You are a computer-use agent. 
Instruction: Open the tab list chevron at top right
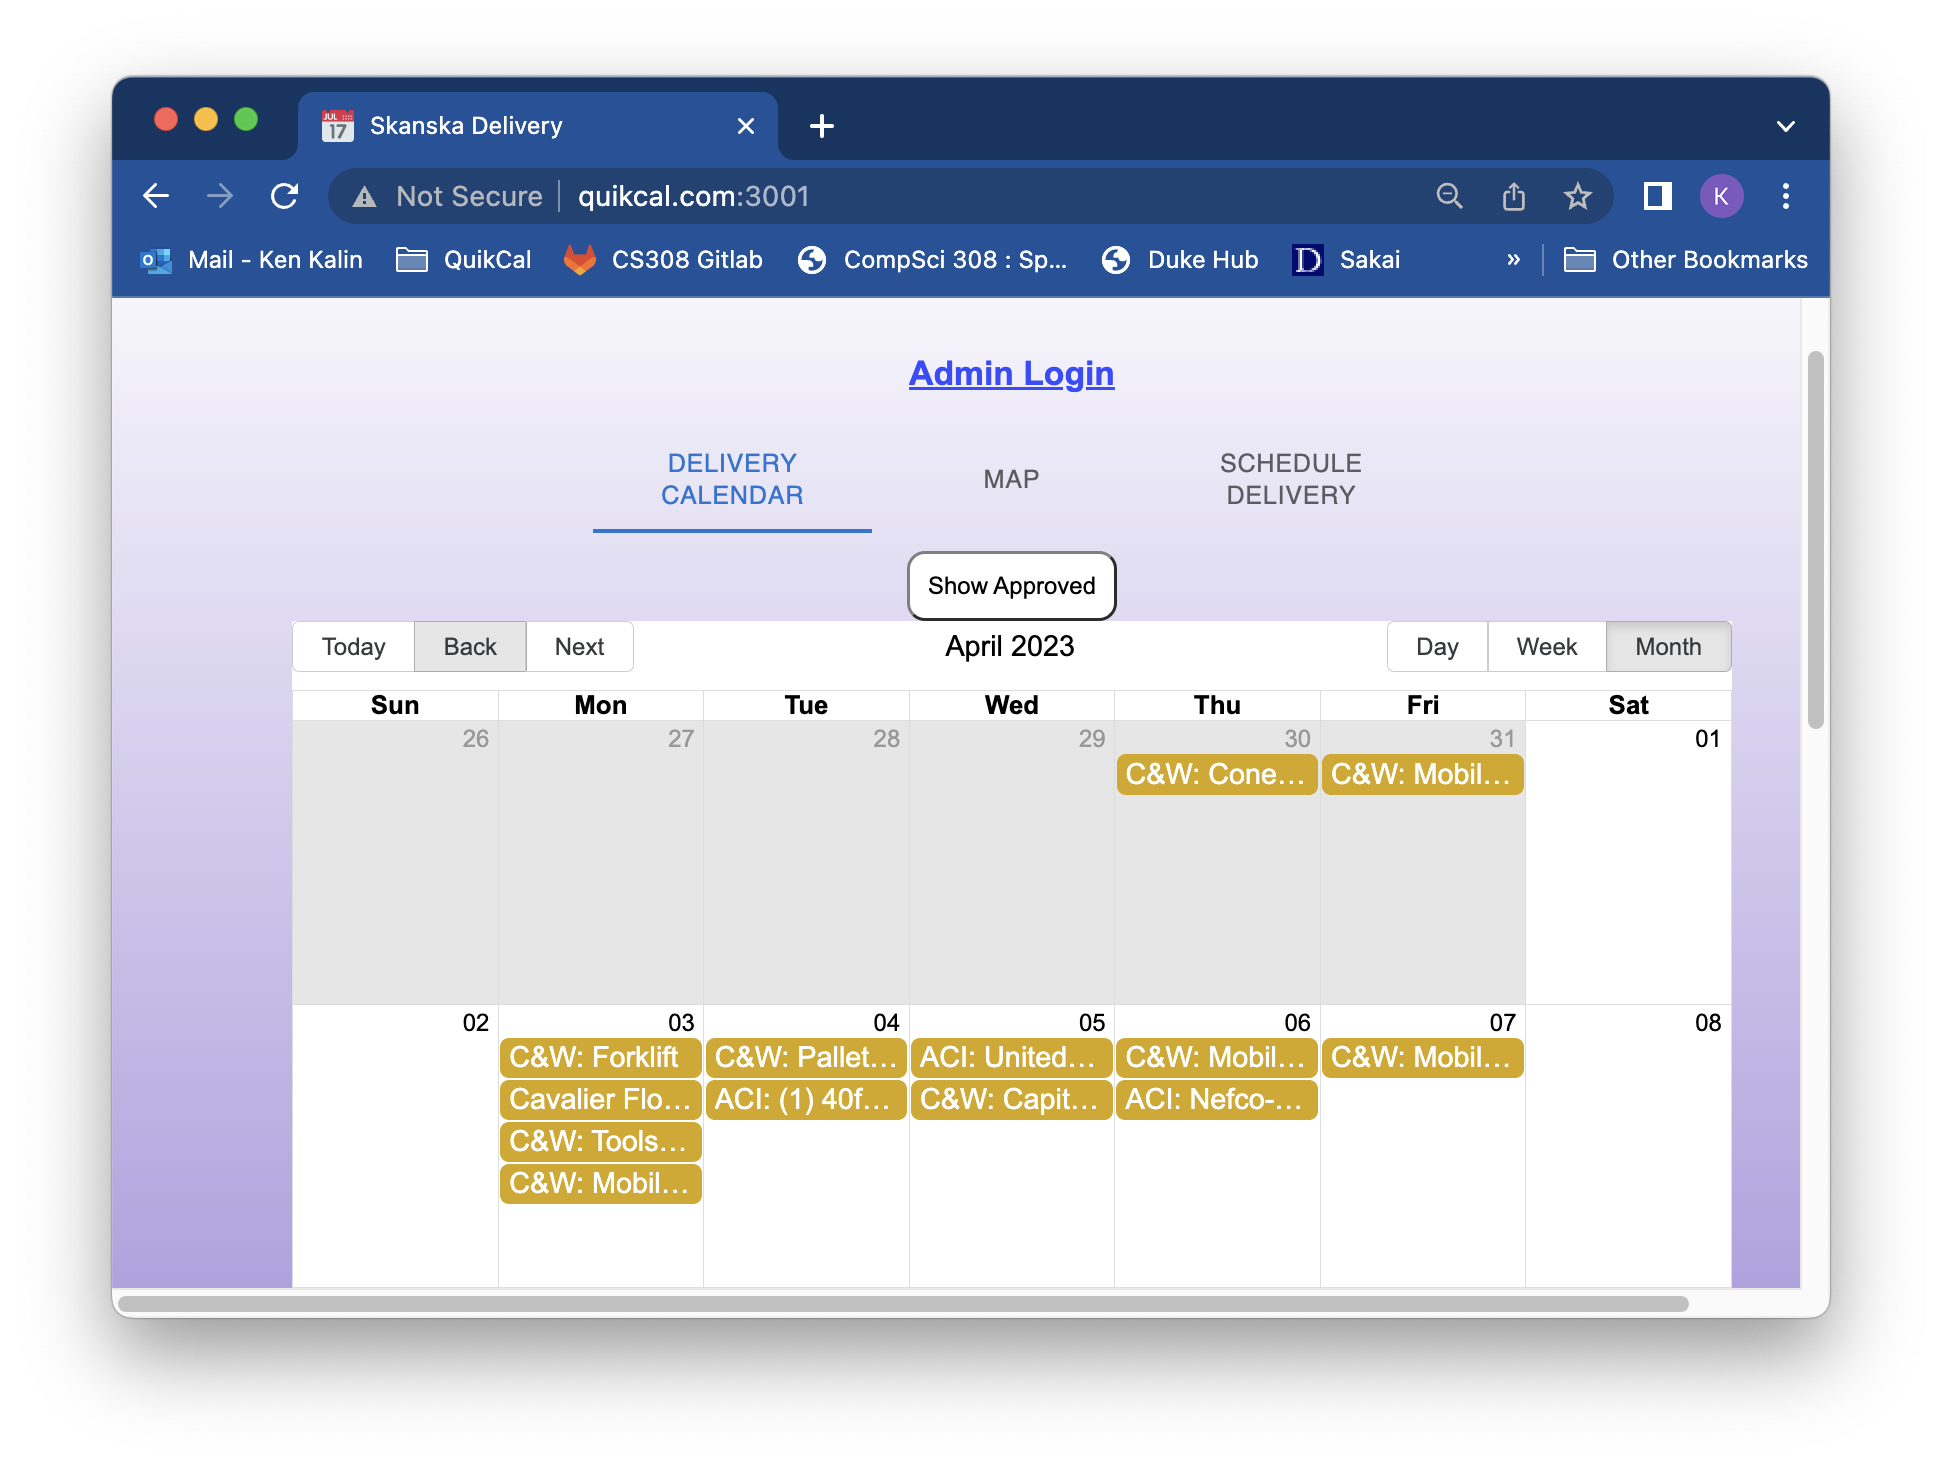(1786, 124)
